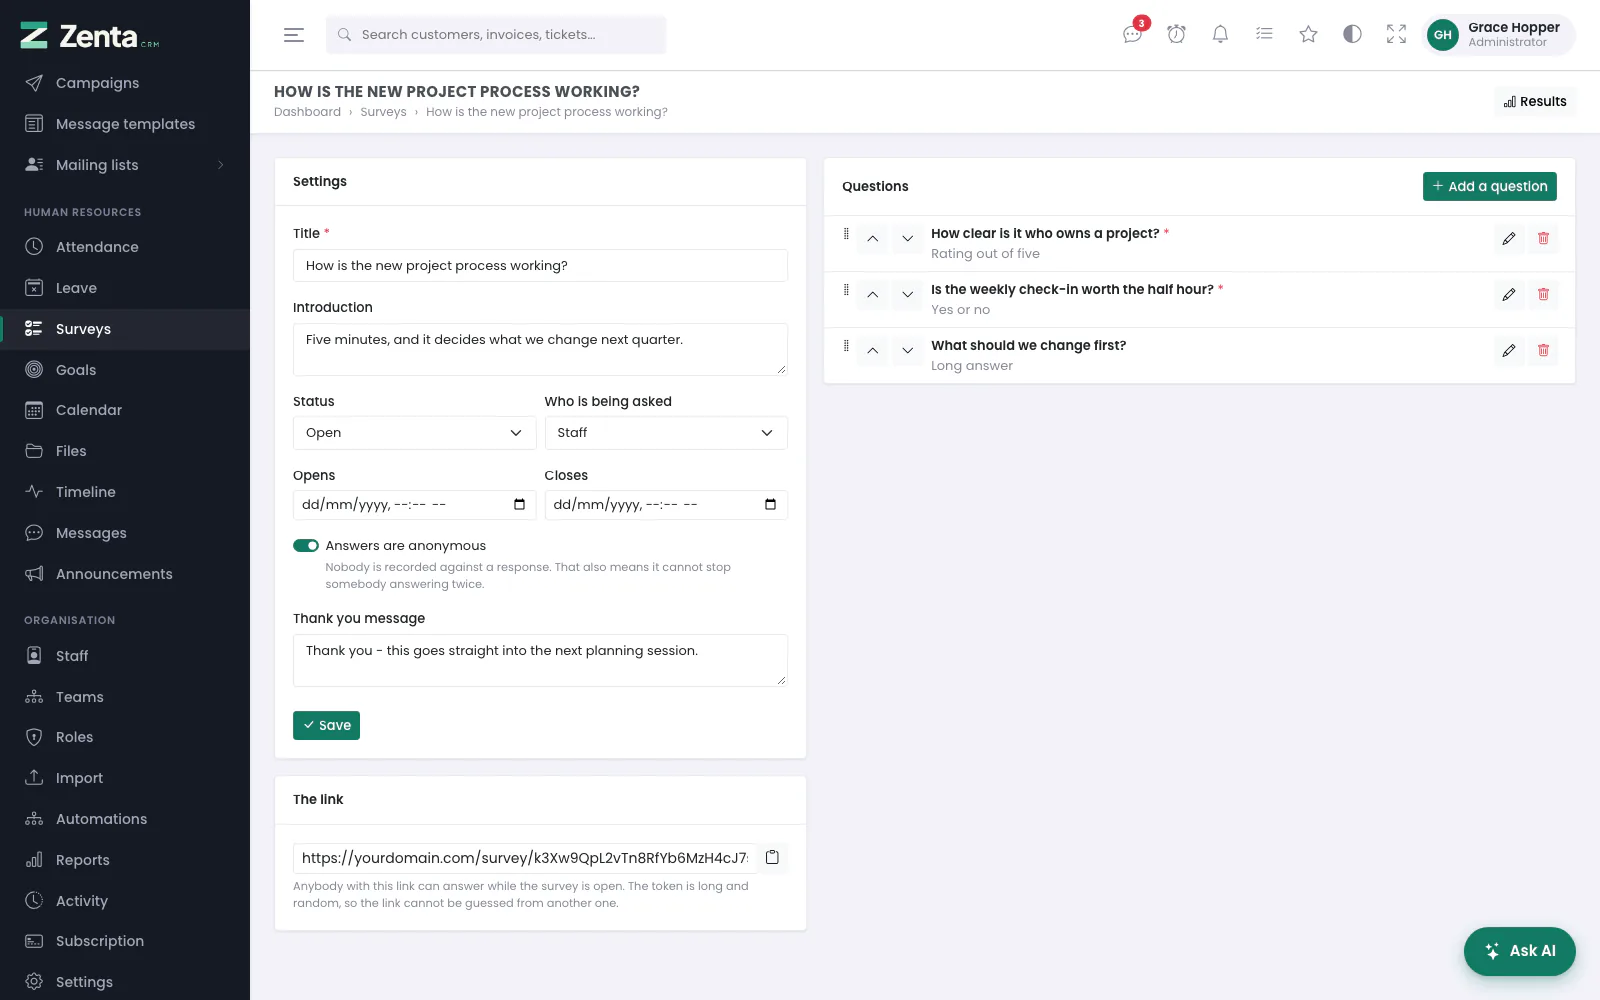Toggle the sidebar hamburger menu
This screenshot has width=1600, height=1000.
[x=294, y=35]
